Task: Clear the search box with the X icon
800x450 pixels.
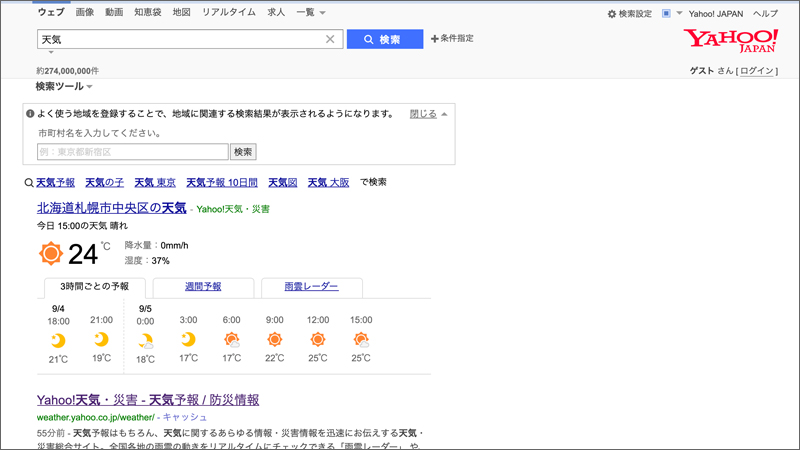Action: pyautogui.click(x=330, y=39)
